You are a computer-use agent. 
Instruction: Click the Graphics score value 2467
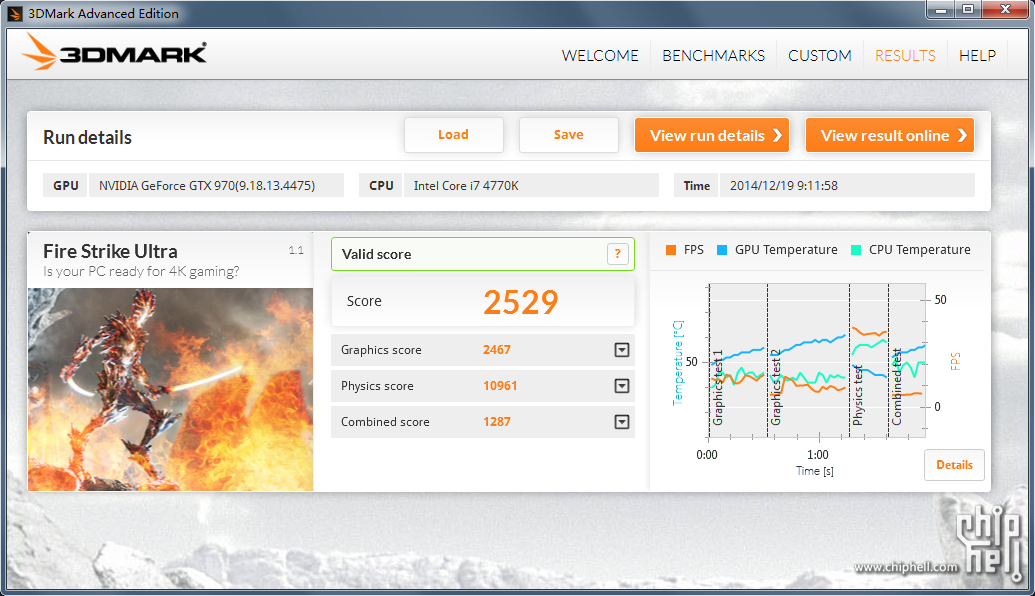point(497,350)
